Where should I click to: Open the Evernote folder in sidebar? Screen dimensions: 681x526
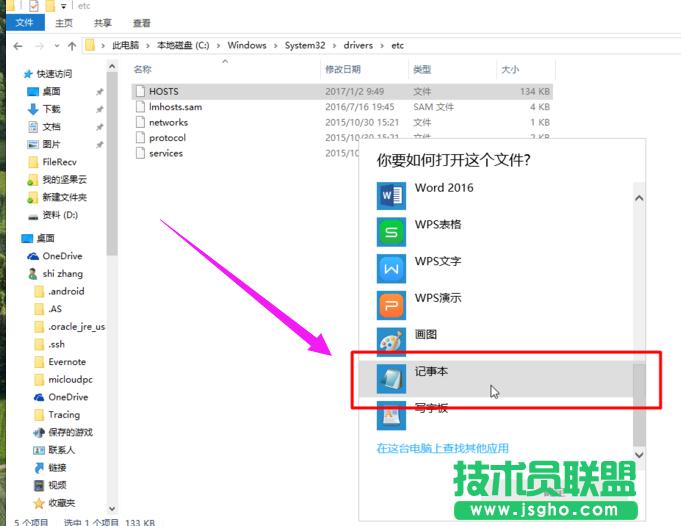pyautogui.click(x=67, y=362)
